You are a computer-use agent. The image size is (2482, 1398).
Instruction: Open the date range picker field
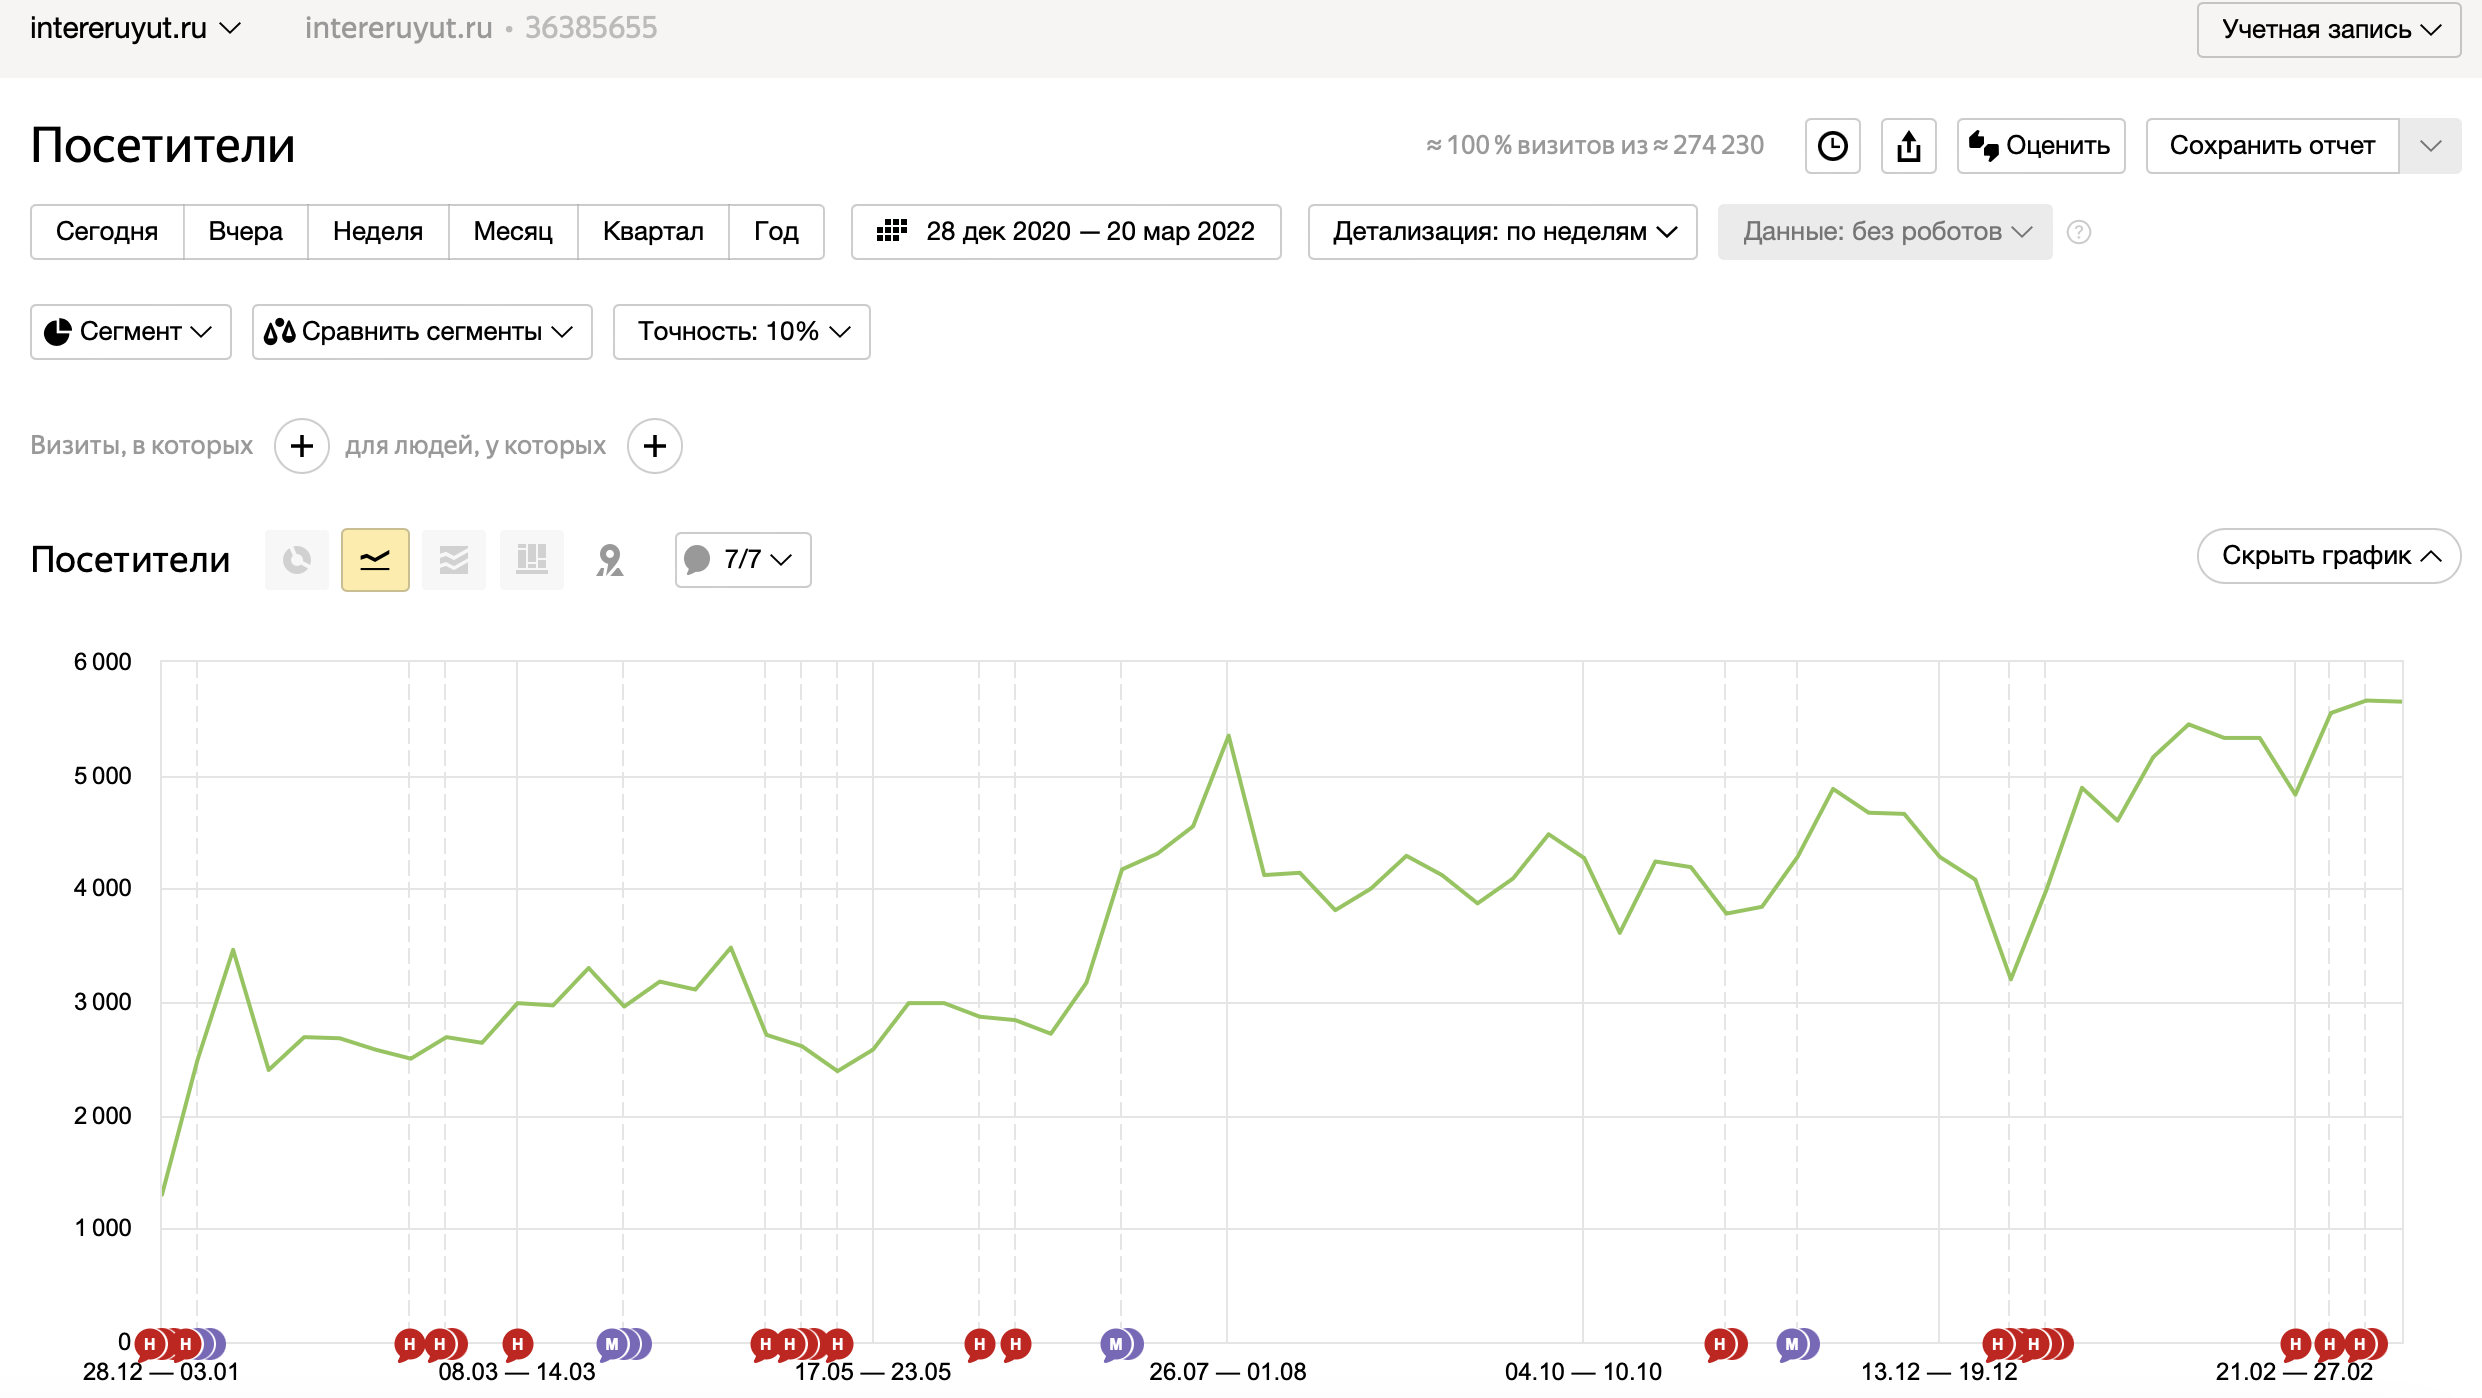(1066, 232)
